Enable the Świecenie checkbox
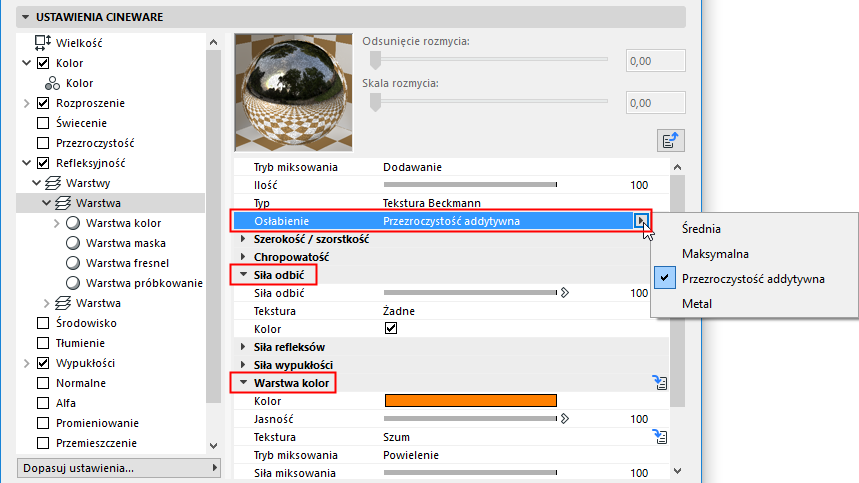The width and height of the screenshot is (859, 483). [43, 123]
